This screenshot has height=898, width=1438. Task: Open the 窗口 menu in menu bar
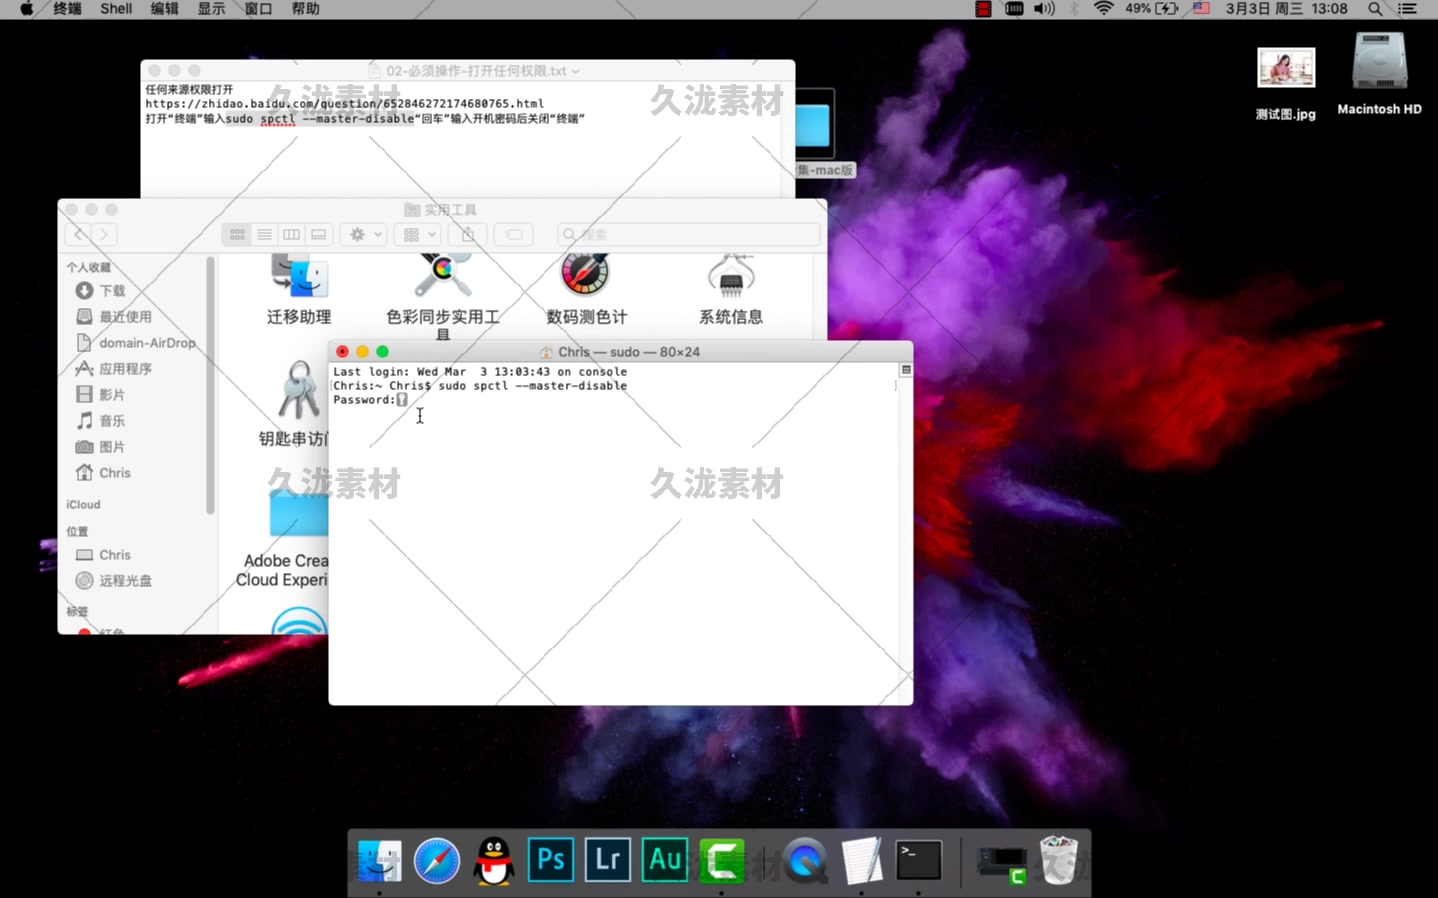pyautogui.click(x=256, y=9)
